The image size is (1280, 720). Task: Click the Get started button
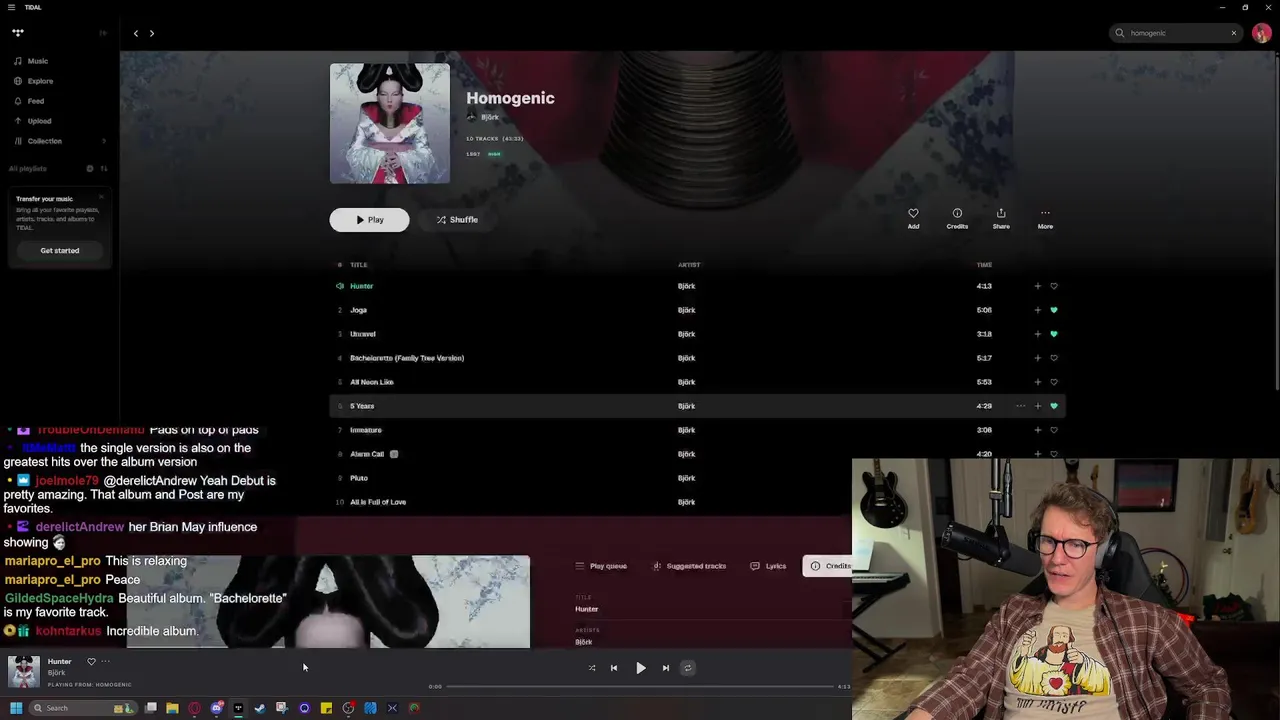60,250
